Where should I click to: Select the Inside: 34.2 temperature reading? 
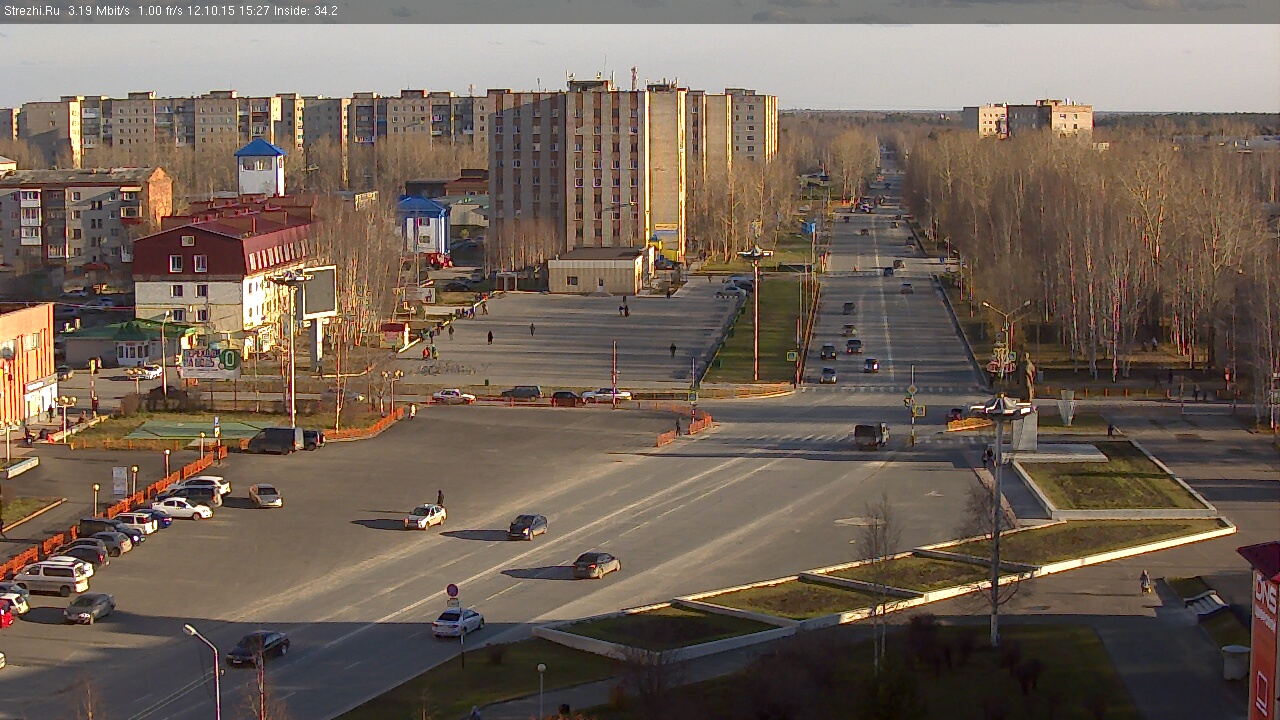[307, 11]
